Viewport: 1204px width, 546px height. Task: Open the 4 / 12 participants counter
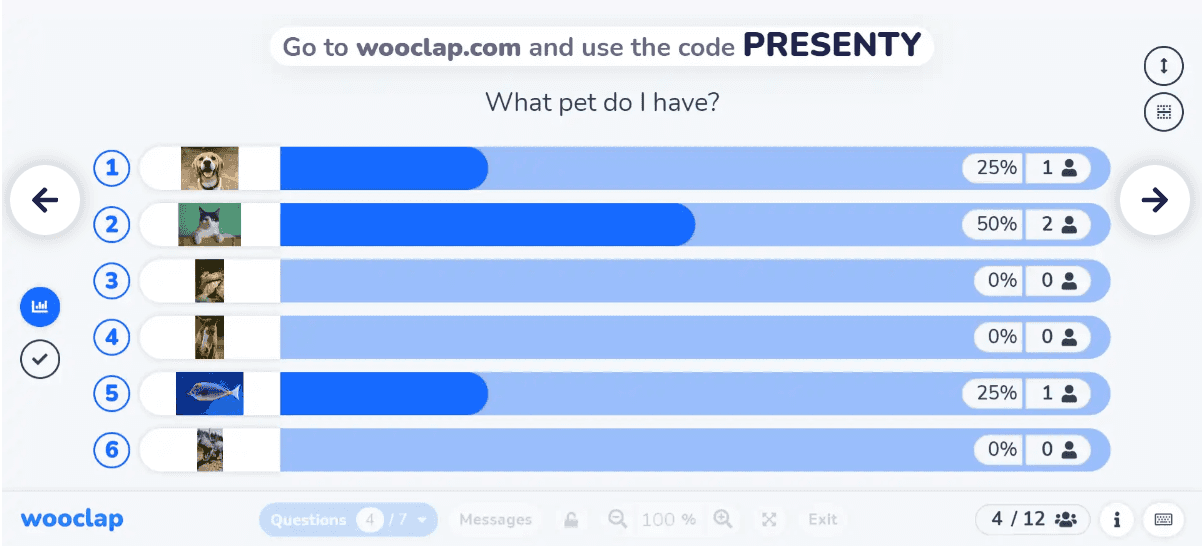(1034, 519)
